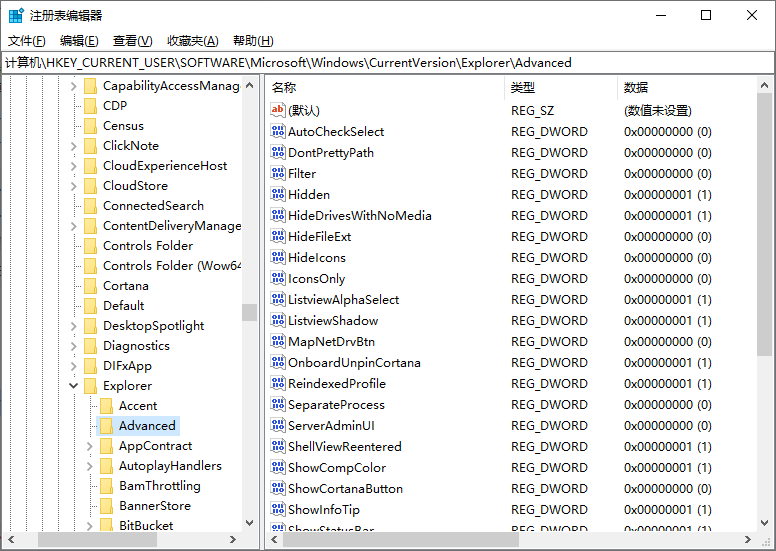Open the 收藏夹(A) menu

(x=193, y=41)
